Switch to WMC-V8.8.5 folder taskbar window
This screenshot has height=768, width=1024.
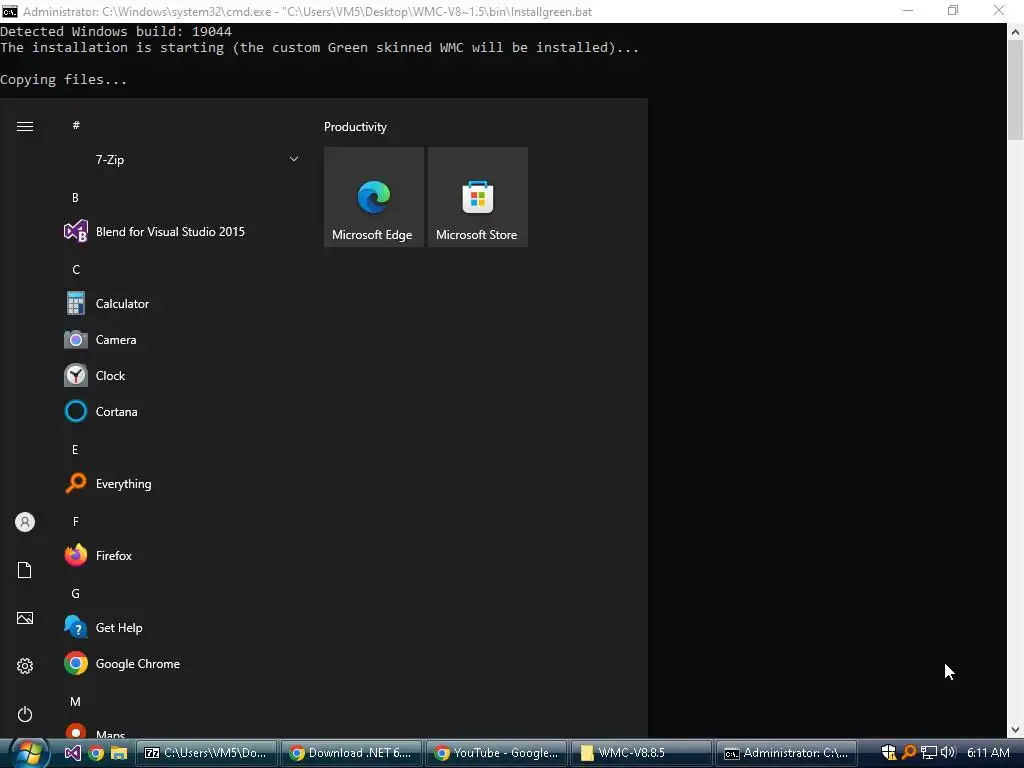[641, 753]
